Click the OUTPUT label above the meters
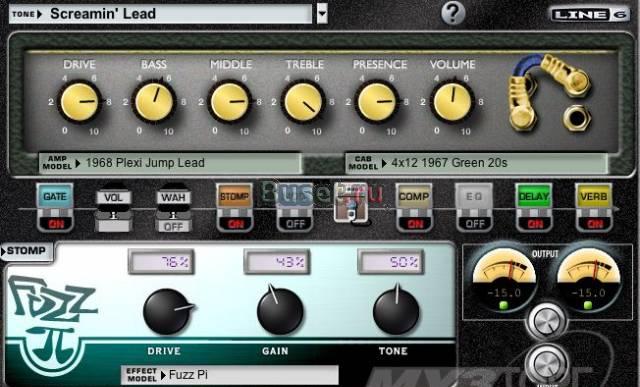 545,254
